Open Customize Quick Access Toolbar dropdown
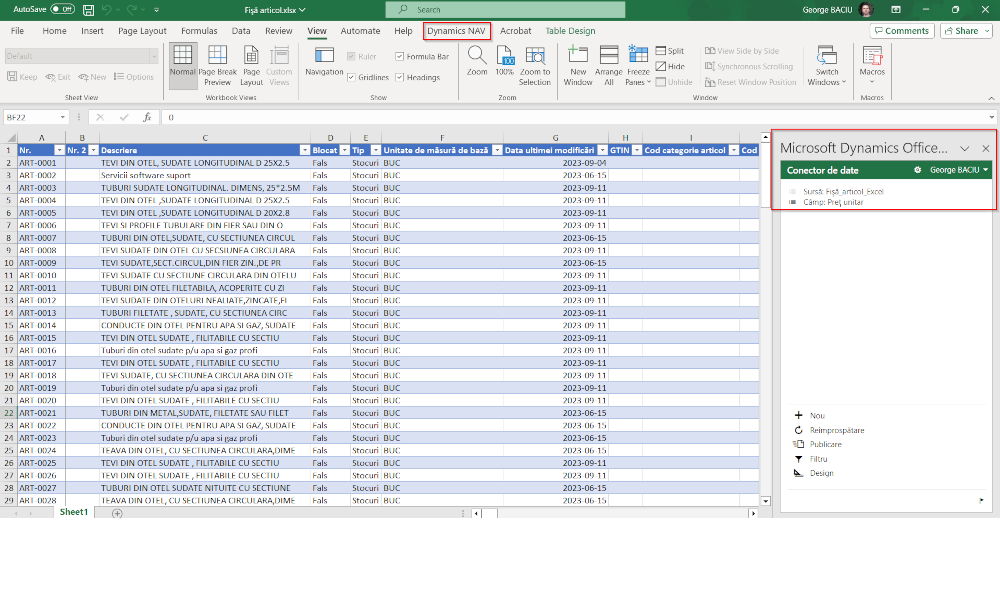 [156, 10]
